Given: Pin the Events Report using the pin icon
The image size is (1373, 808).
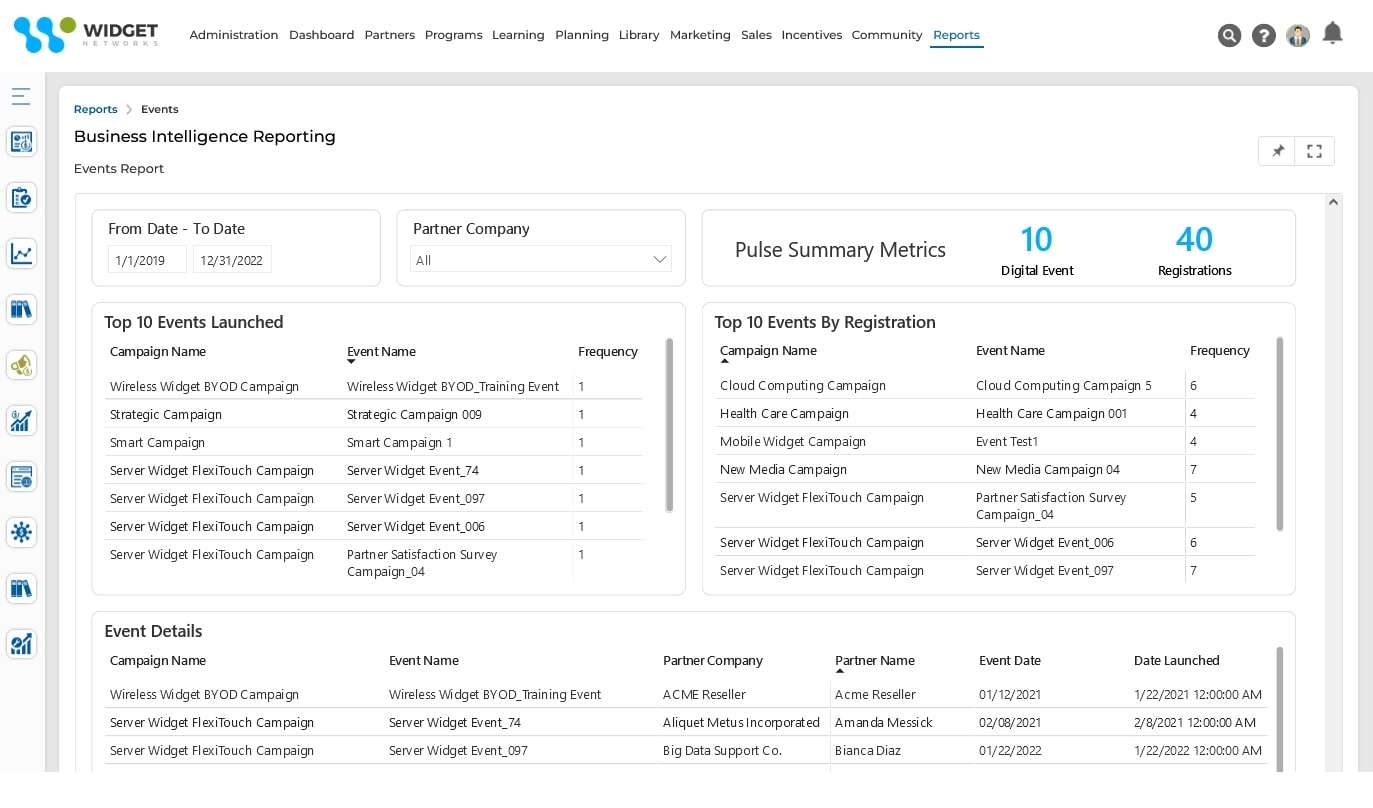Looking at the screenshot, I should click(1277, 150).
